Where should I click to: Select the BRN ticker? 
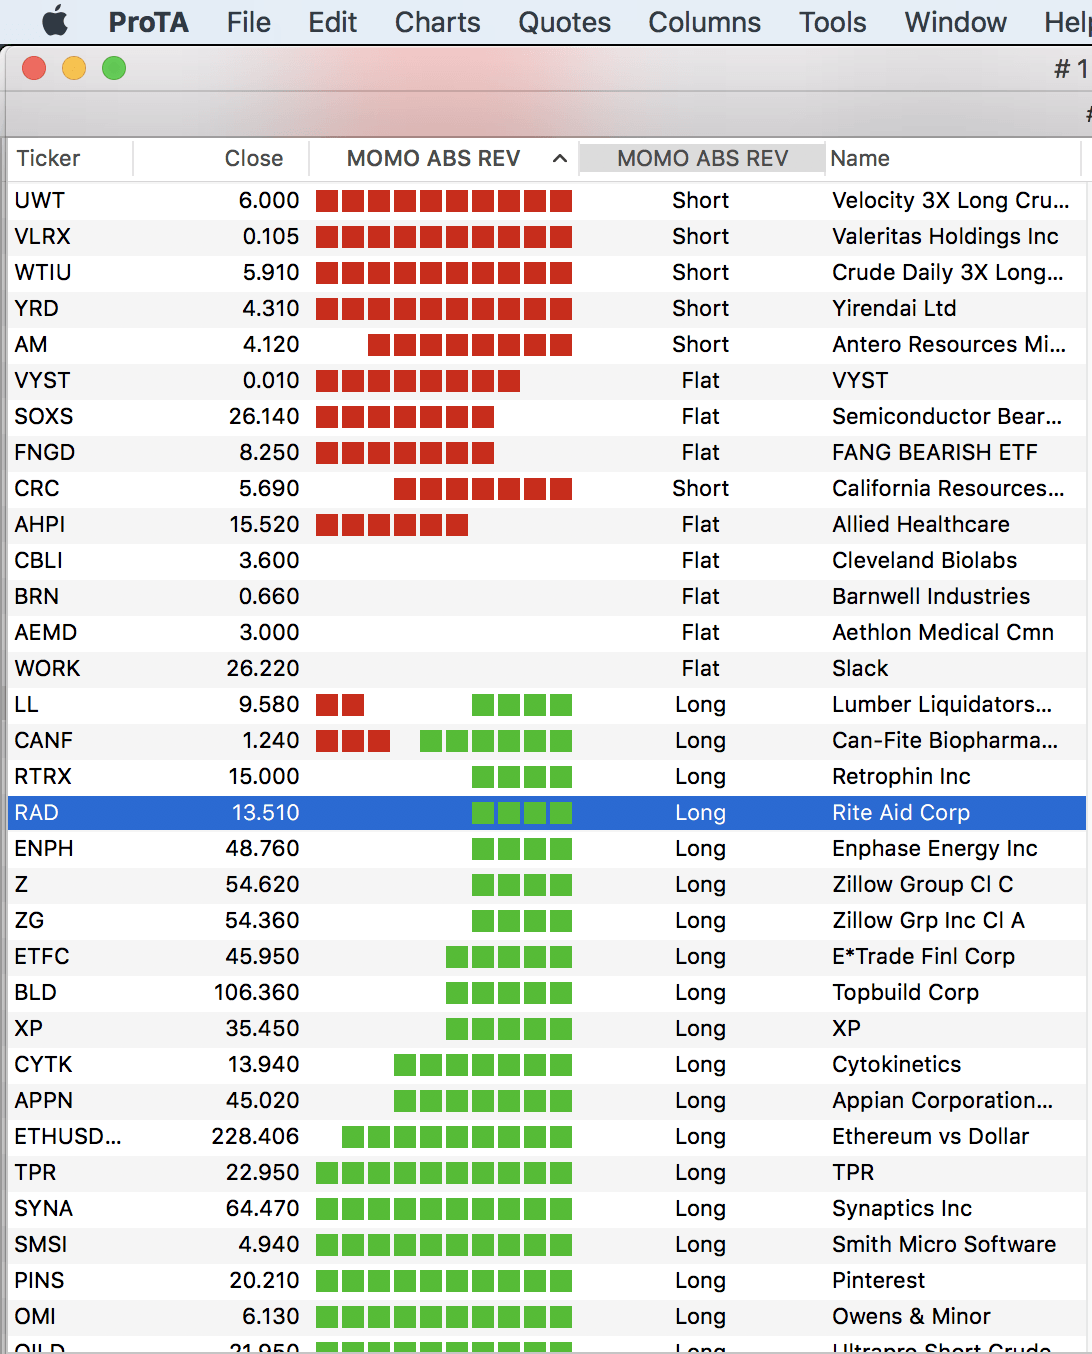[x=36, y=596]
